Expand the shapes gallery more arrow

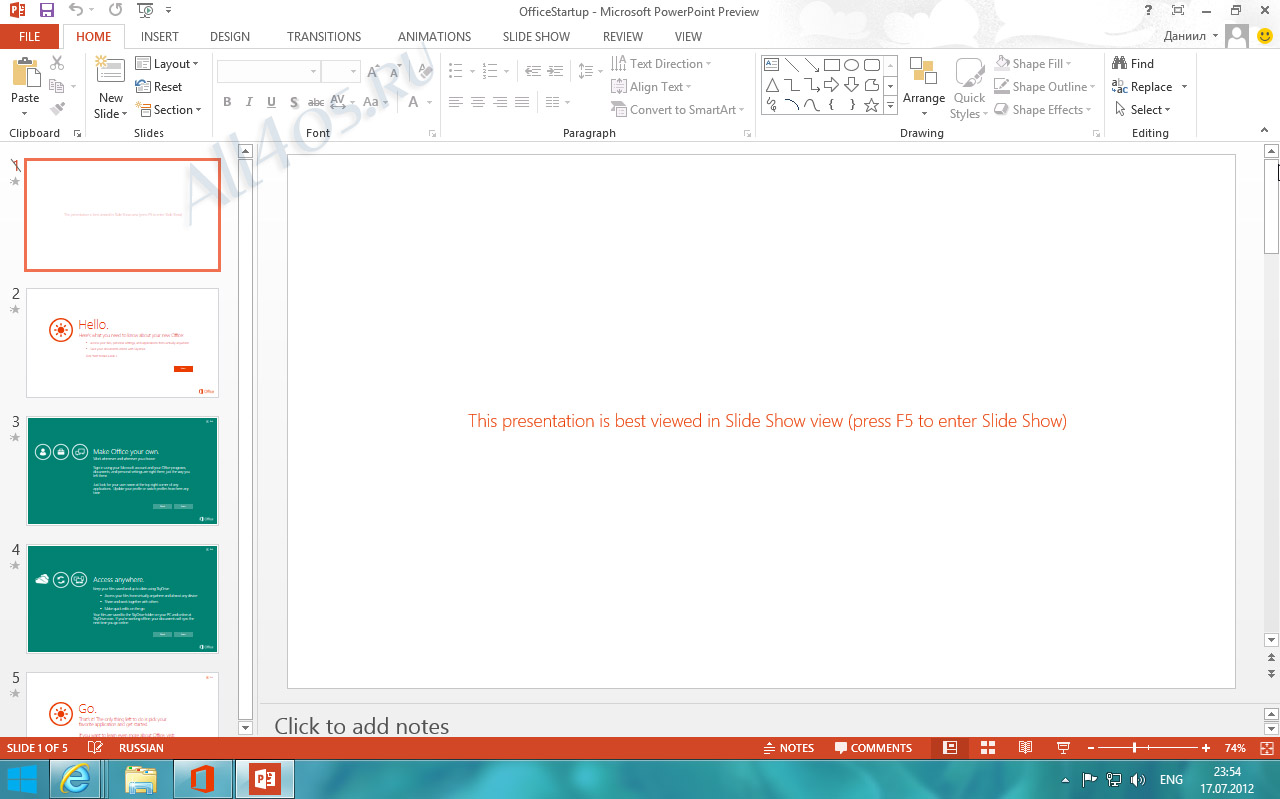[891, 105]
